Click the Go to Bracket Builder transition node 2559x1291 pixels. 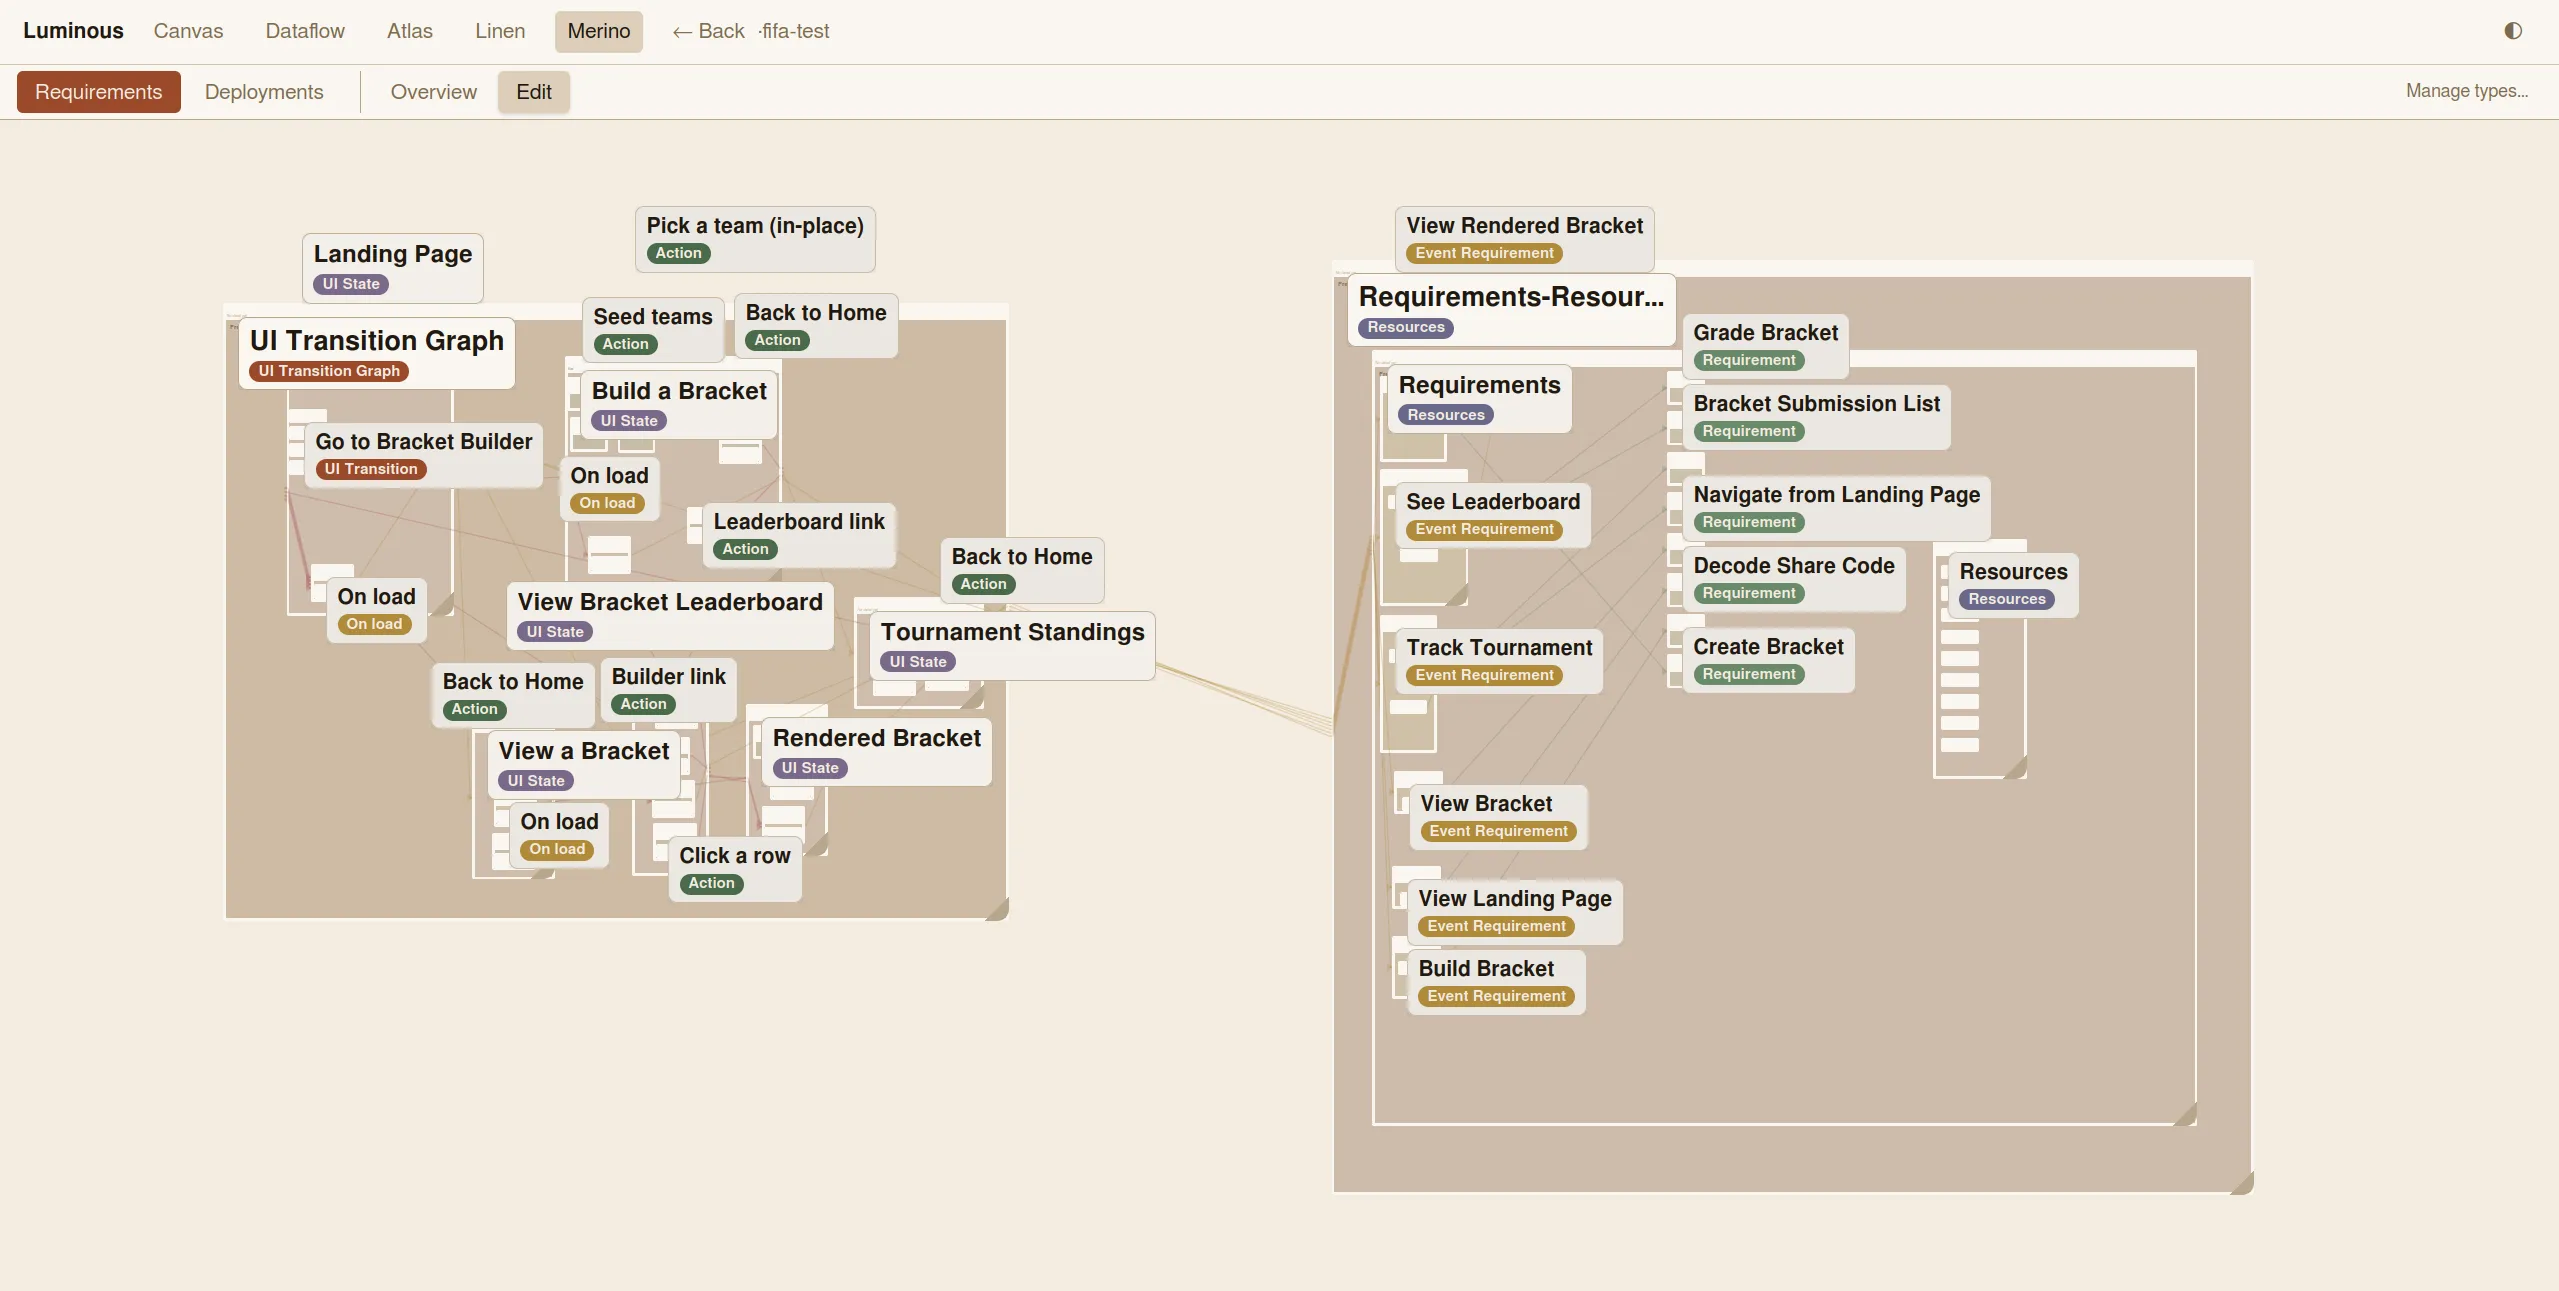point(424,454)
